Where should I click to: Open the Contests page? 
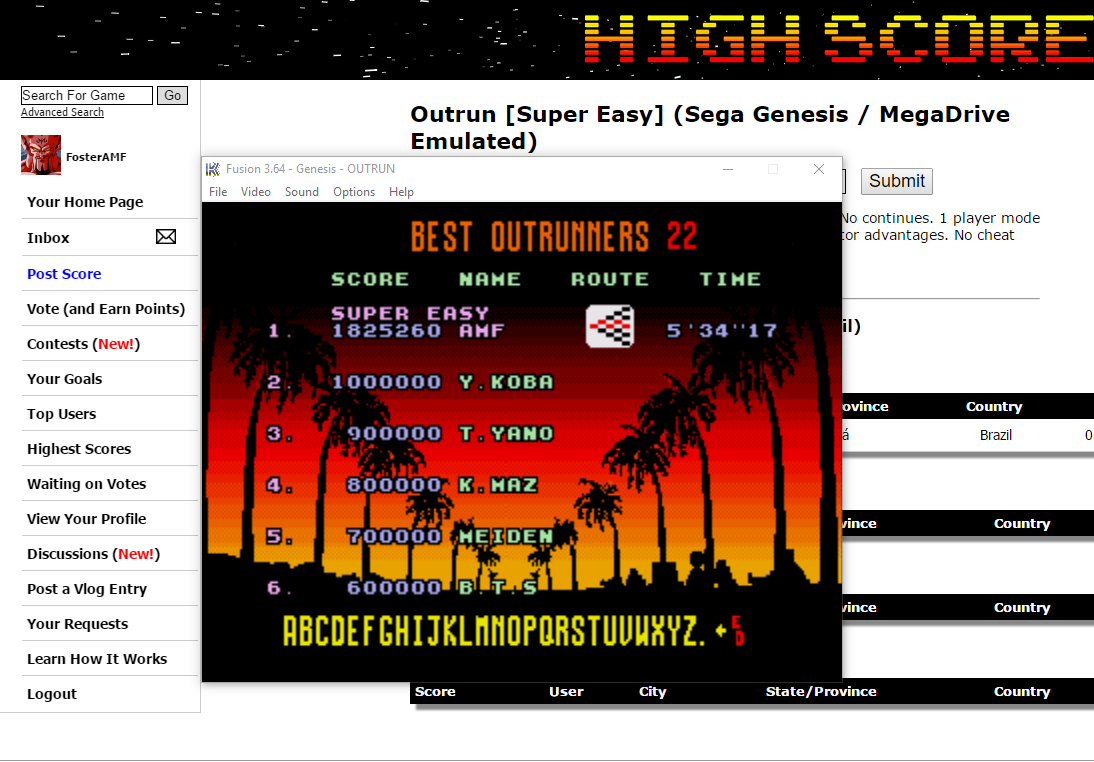click(x=83, y=344)
